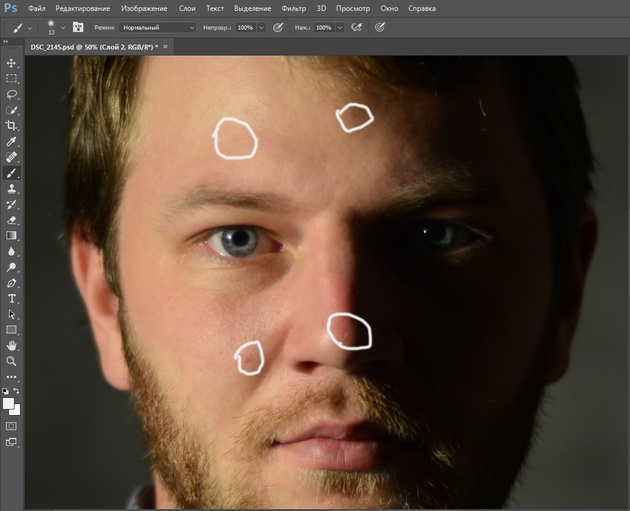The image size is (630, 511).
Task: Open the 3D menu
Action: 321,8
